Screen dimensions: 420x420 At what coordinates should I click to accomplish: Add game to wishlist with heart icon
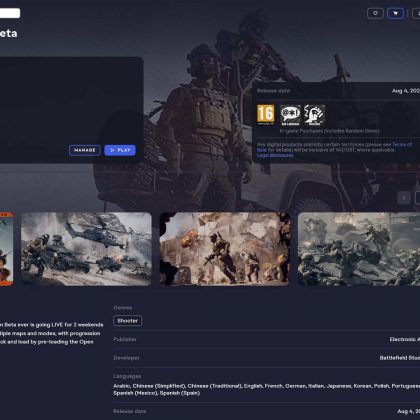(375, 13)
